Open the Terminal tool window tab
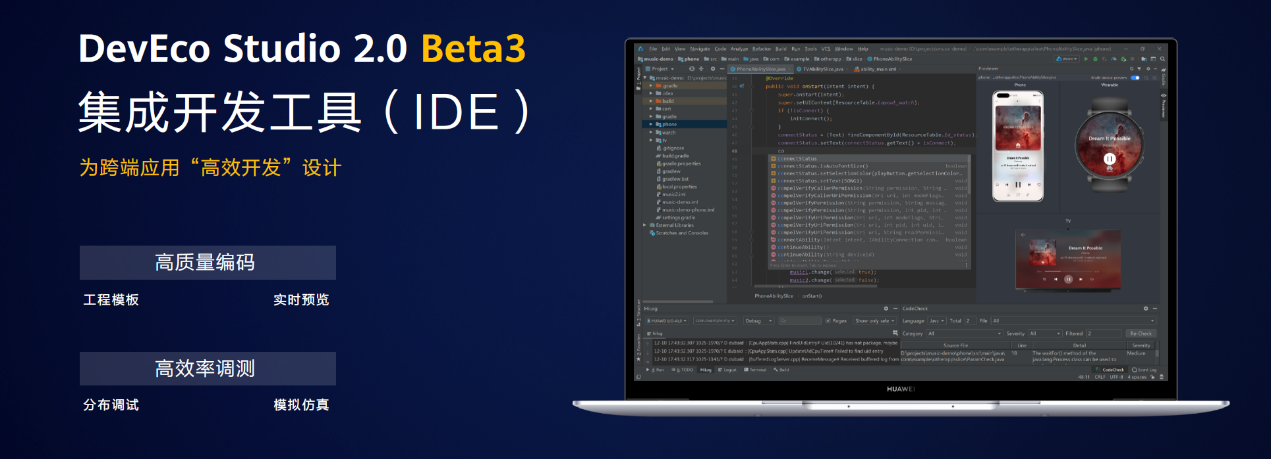 point(755,370)
